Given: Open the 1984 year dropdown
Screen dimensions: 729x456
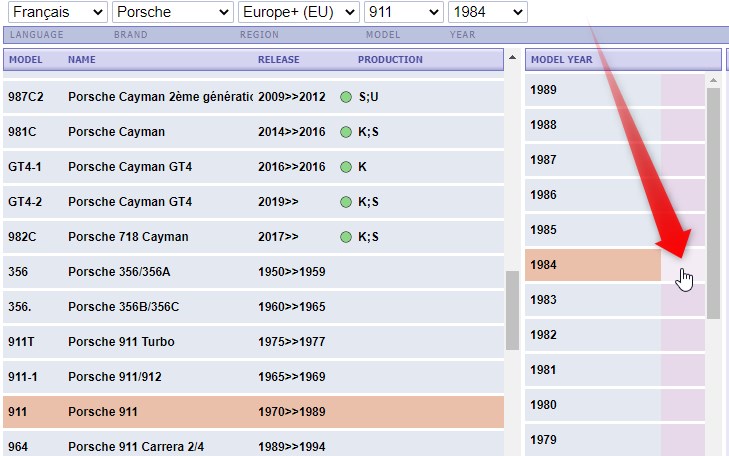Looking at the screenshot, I should pos(488,12).
